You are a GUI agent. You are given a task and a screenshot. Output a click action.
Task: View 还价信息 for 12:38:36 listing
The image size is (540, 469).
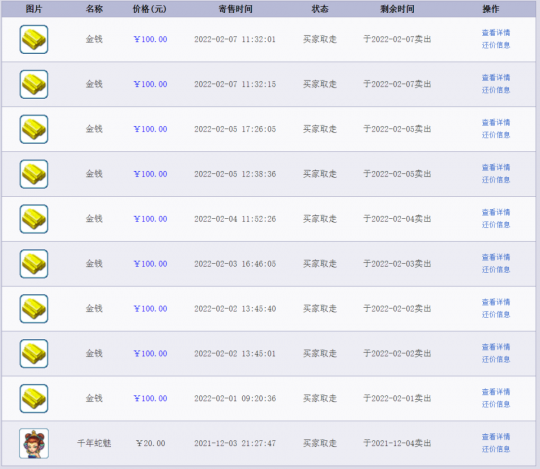(496, 180)
